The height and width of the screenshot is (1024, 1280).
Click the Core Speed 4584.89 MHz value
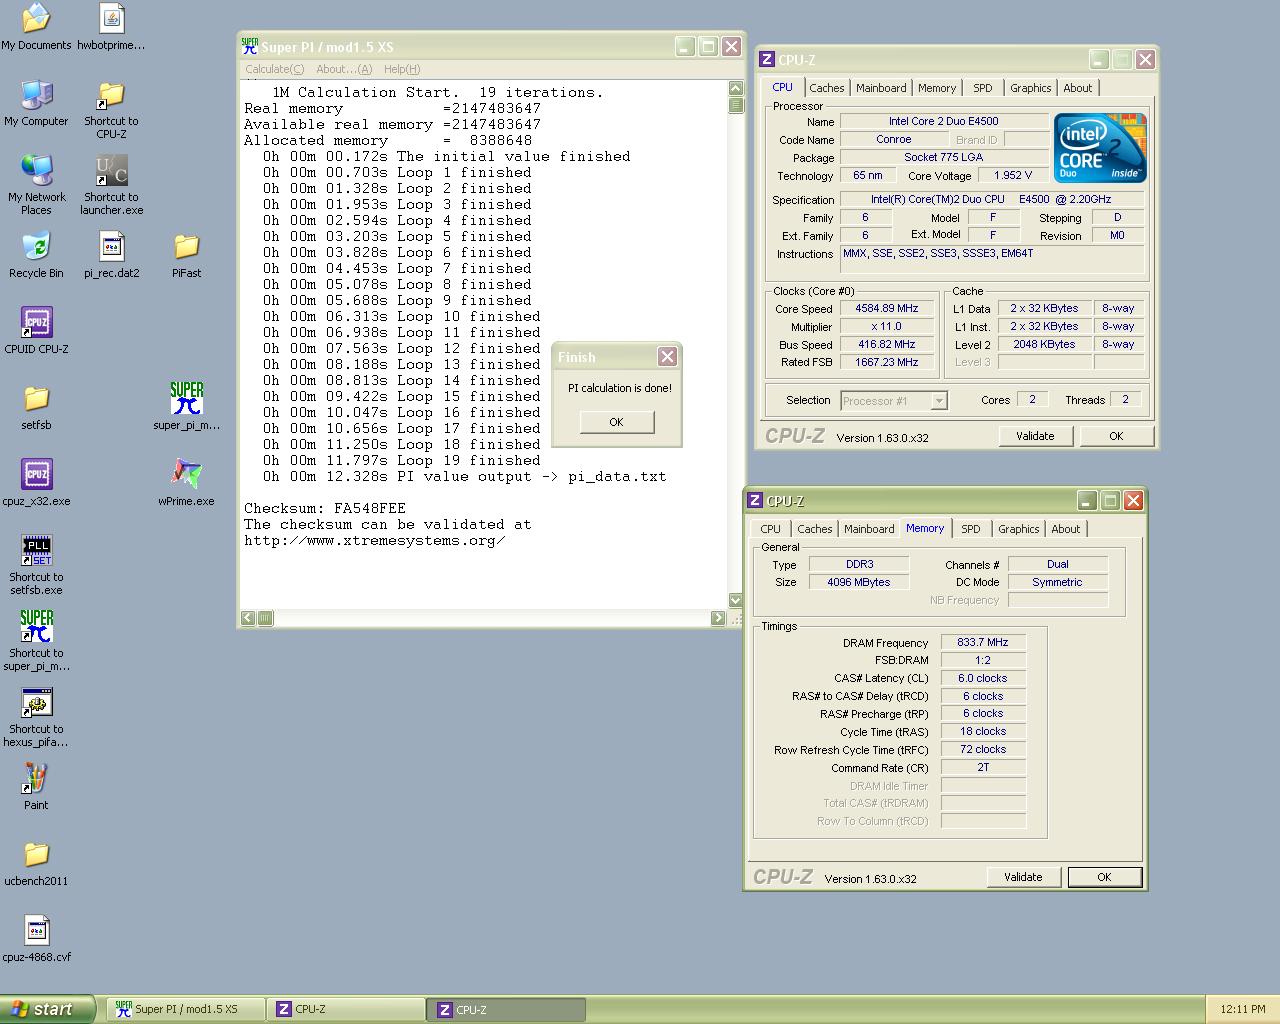tap(887, 308)
